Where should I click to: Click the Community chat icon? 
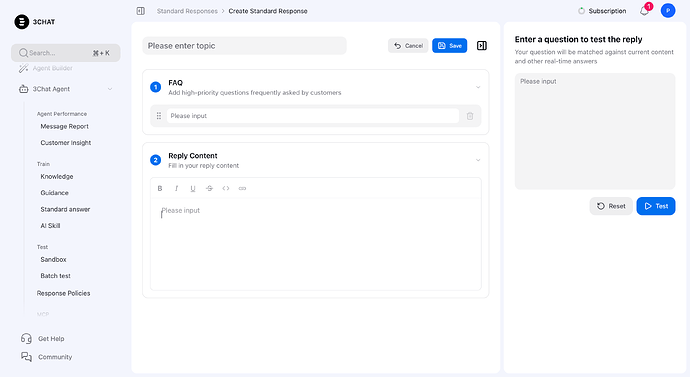26,357
